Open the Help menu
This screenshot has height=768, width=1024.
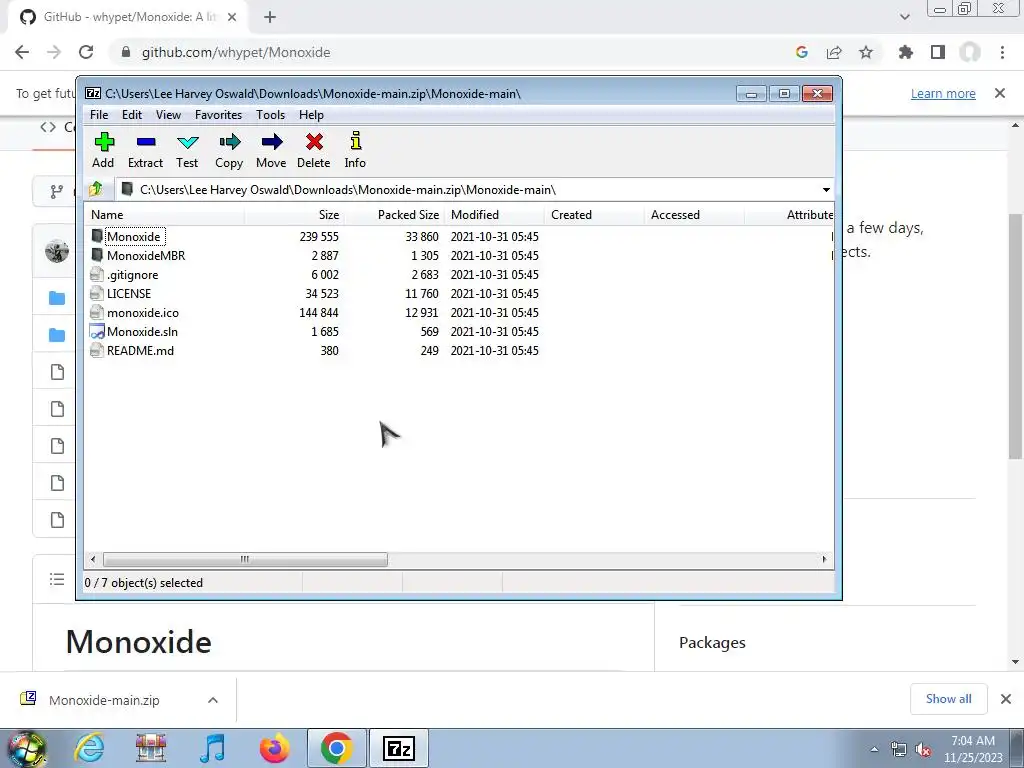pos(312,115)
